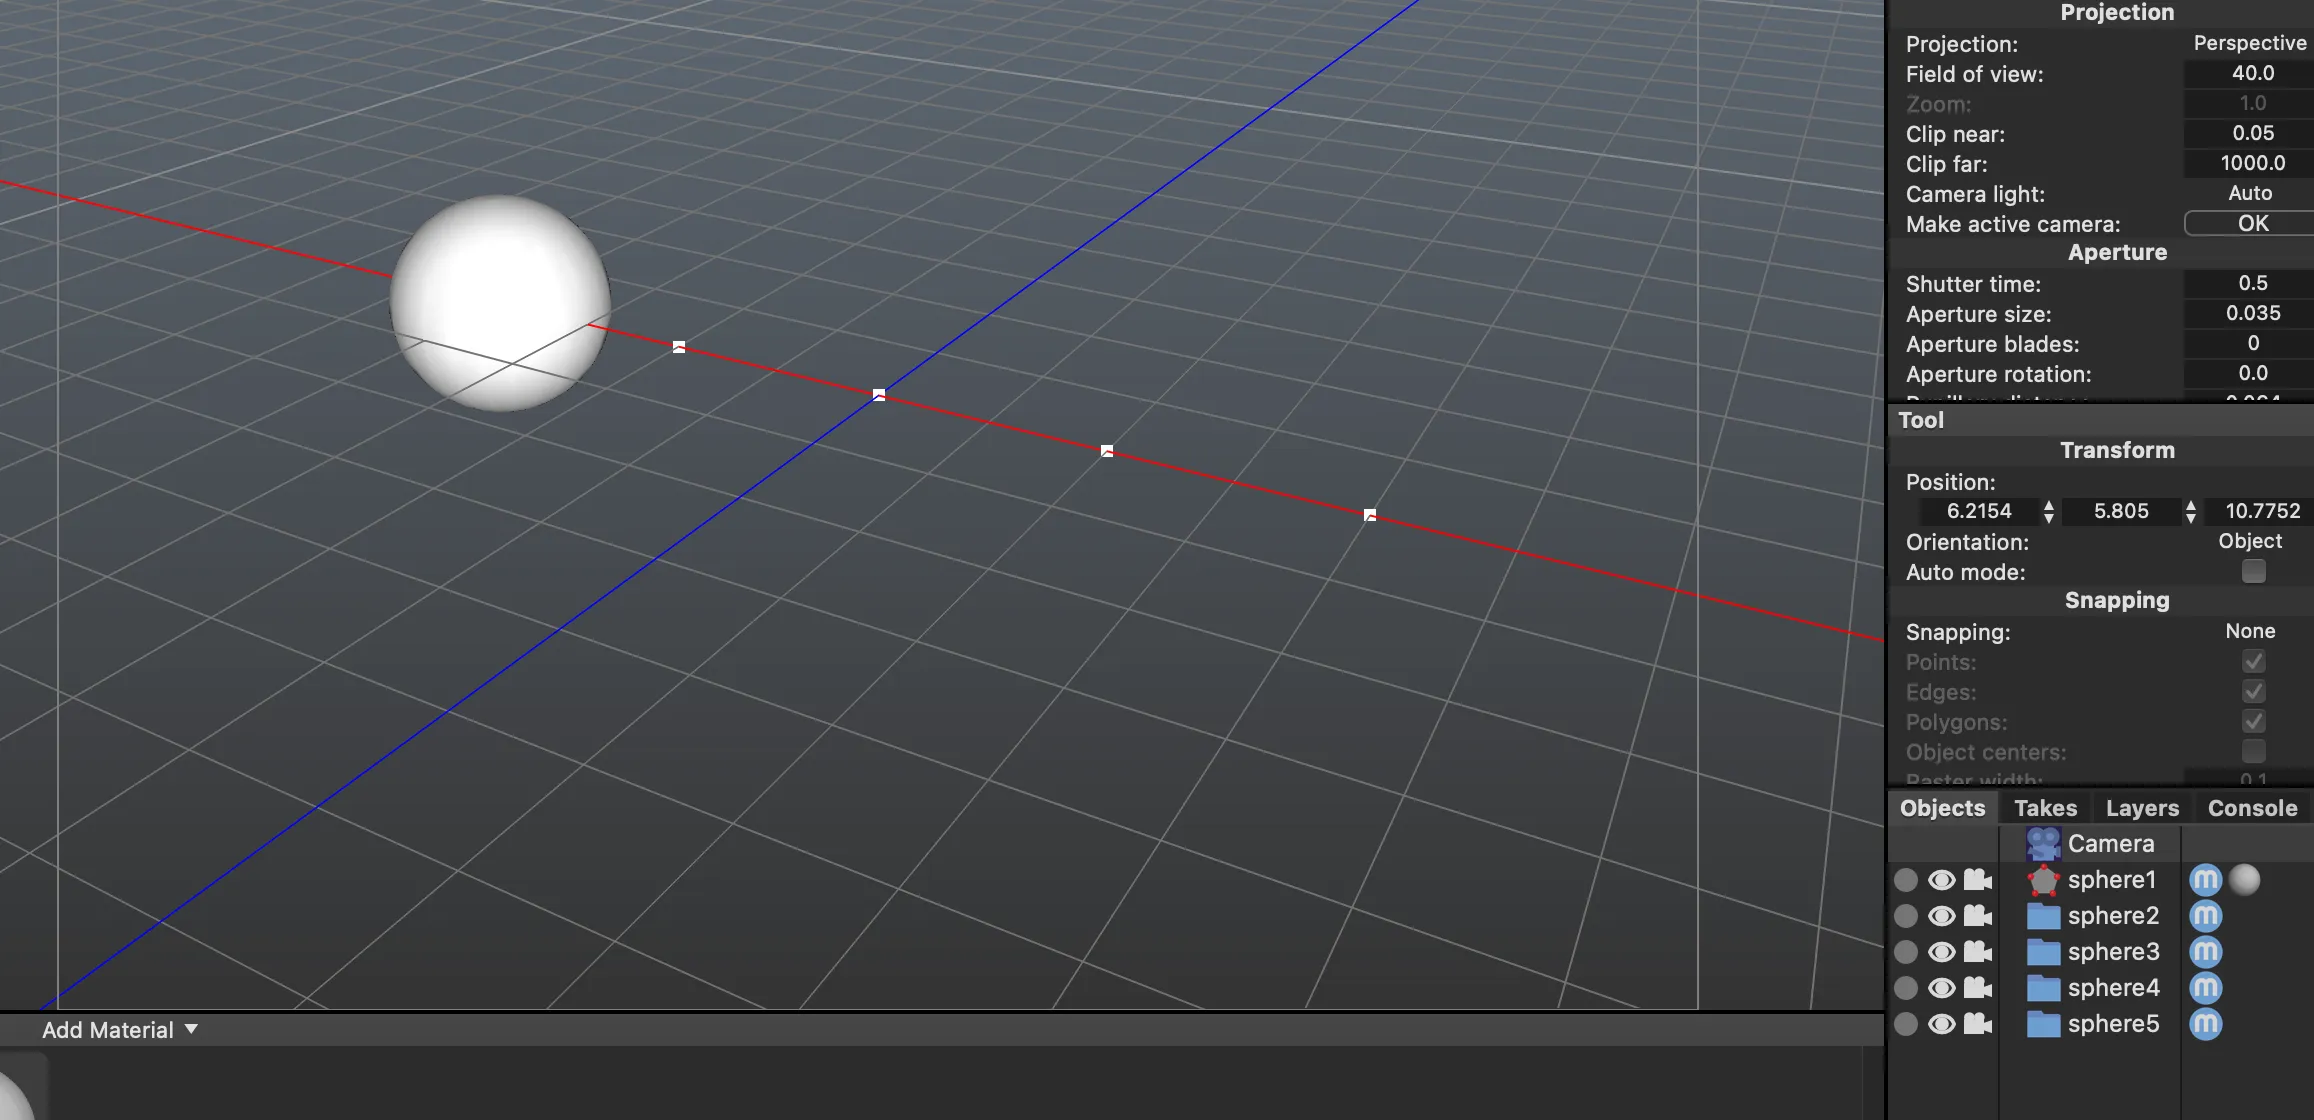
Task: Toggle the Auto mode checkbox
Action: click(2253, 571)
